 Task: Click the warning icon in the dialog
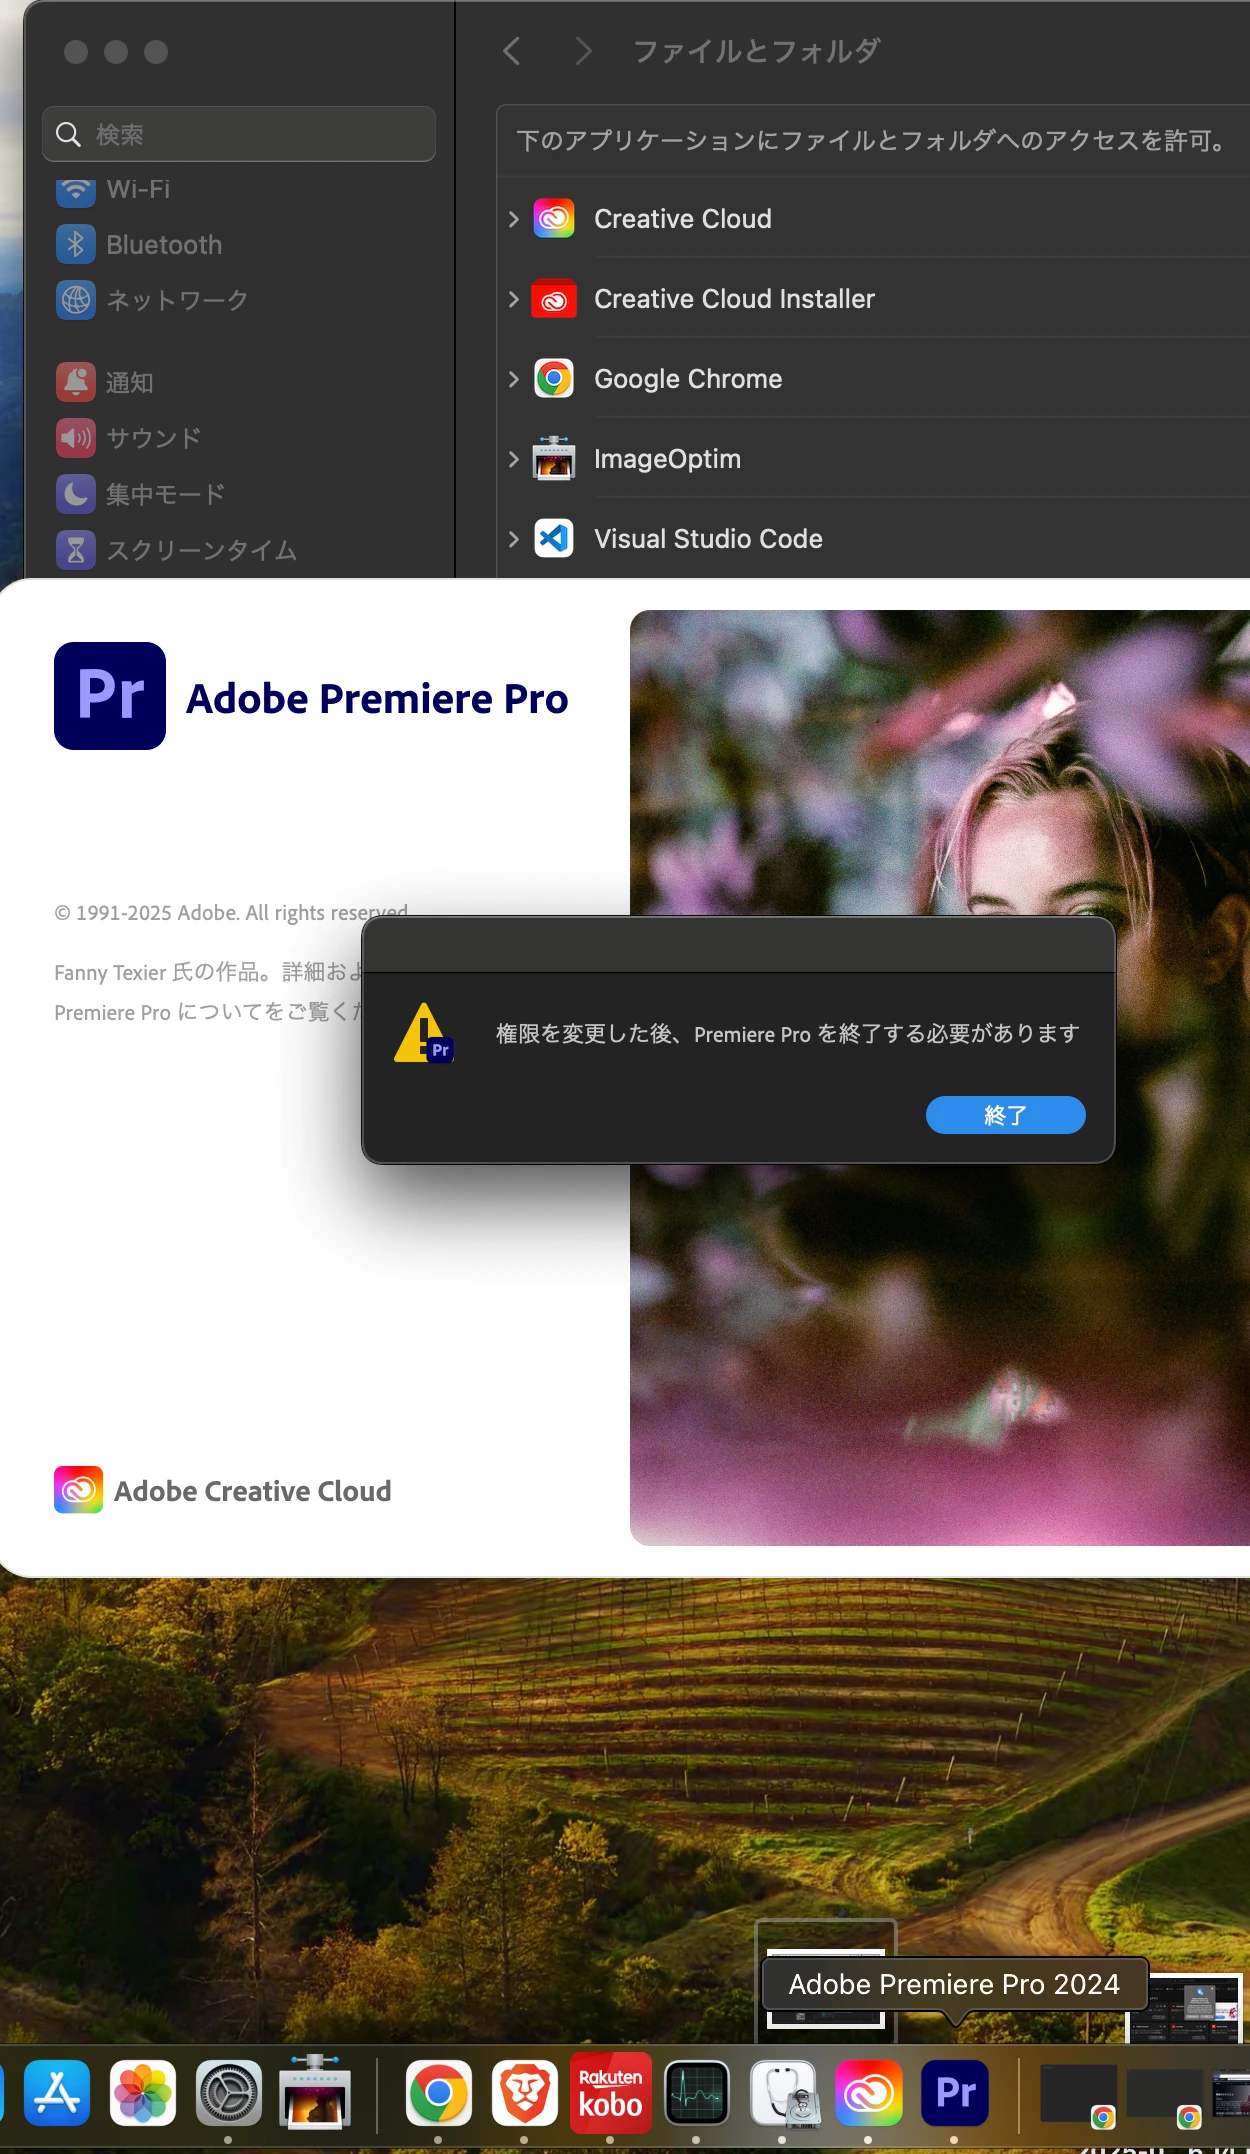coord(424,1033)
